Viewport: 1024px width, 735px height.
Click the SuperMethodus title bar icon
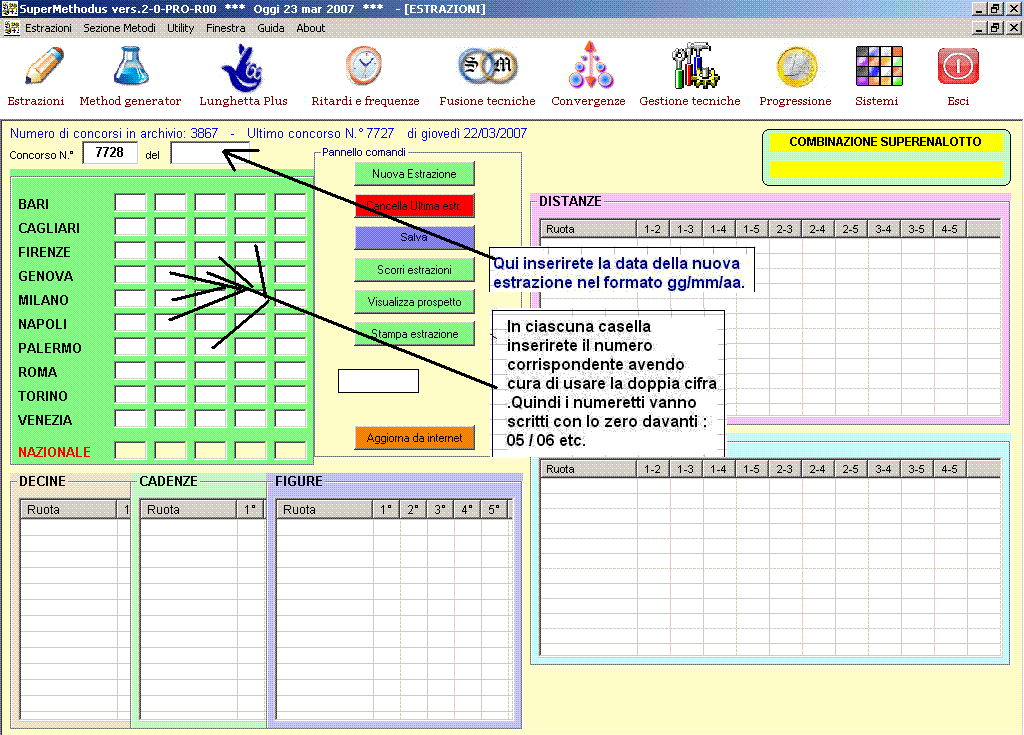point(8,8)
